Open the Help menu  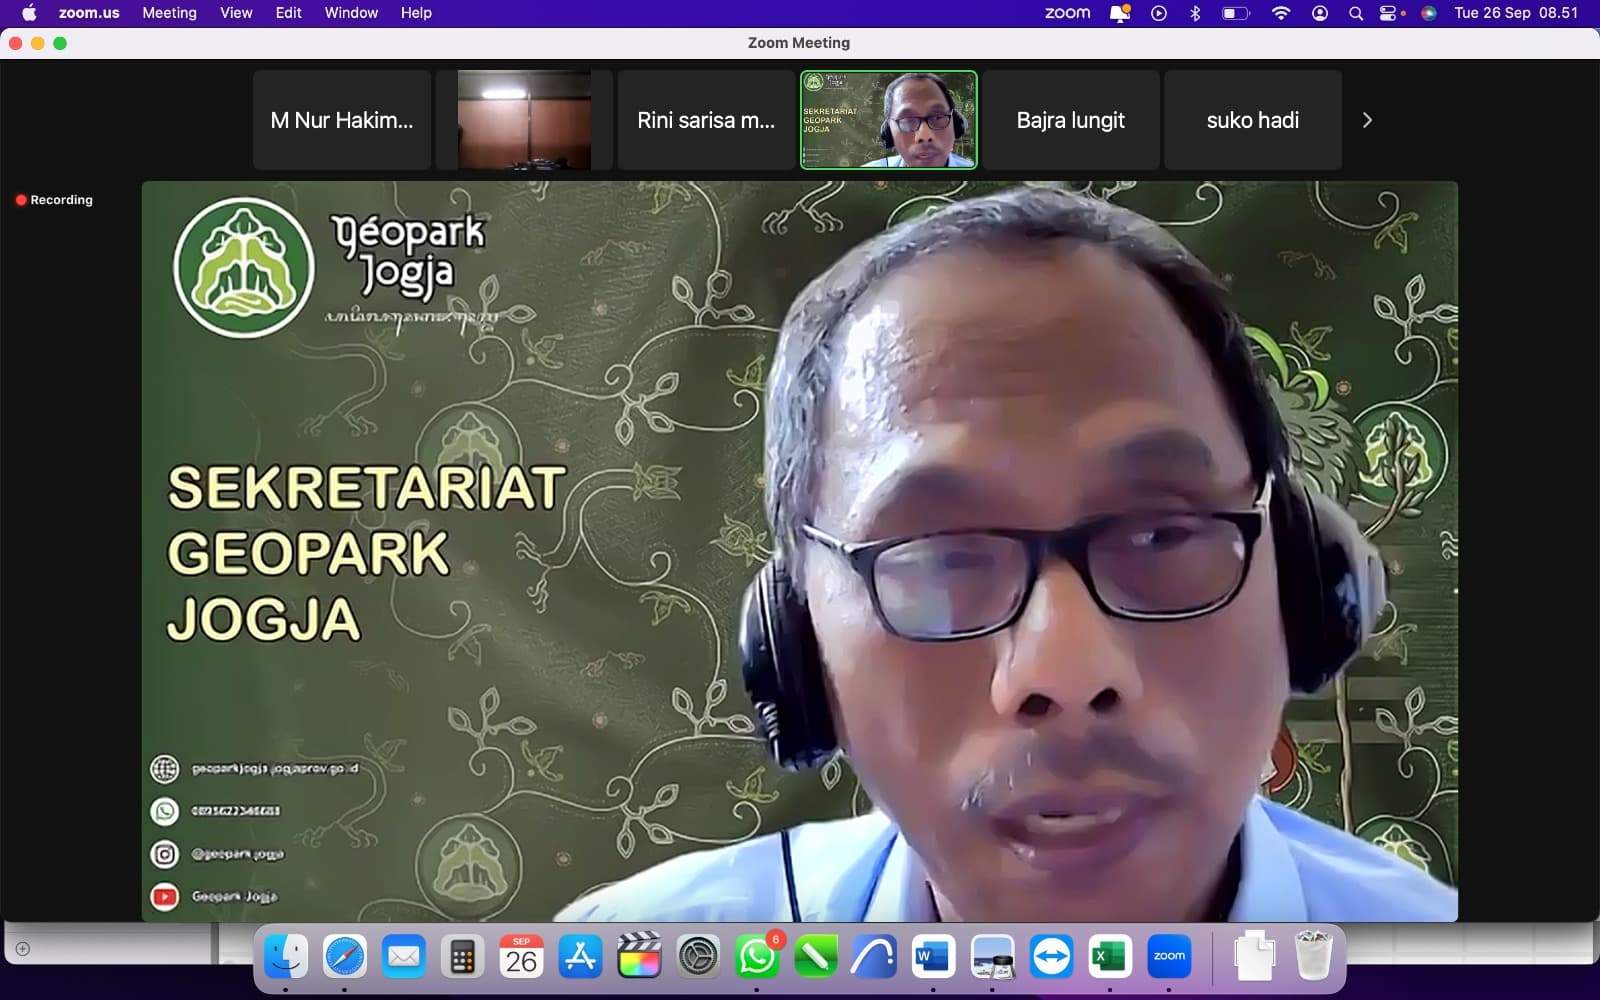[x=416, y=13]
